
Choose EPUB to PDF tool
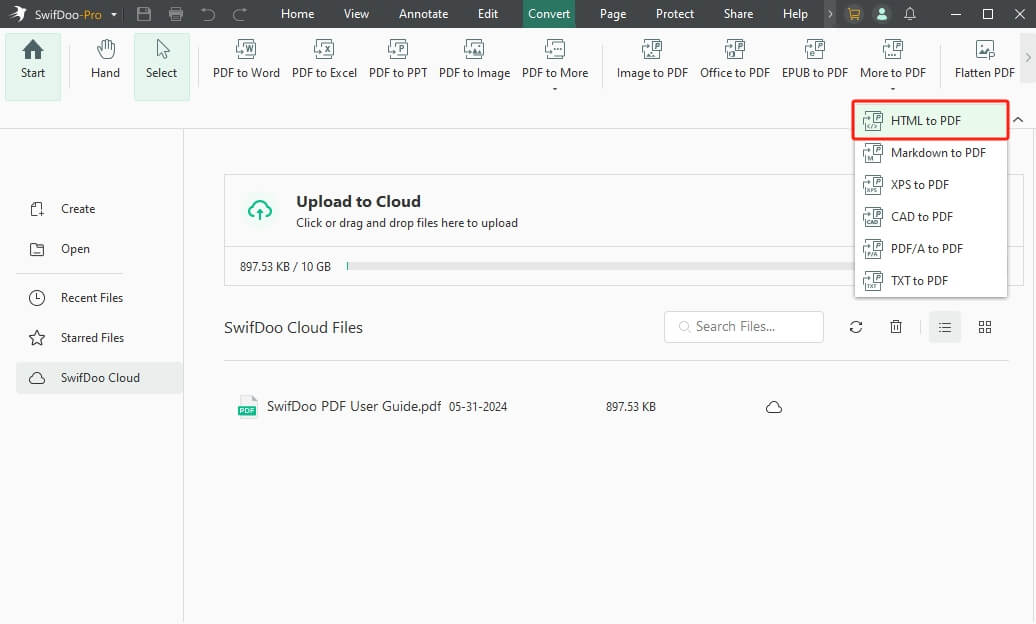815,60
